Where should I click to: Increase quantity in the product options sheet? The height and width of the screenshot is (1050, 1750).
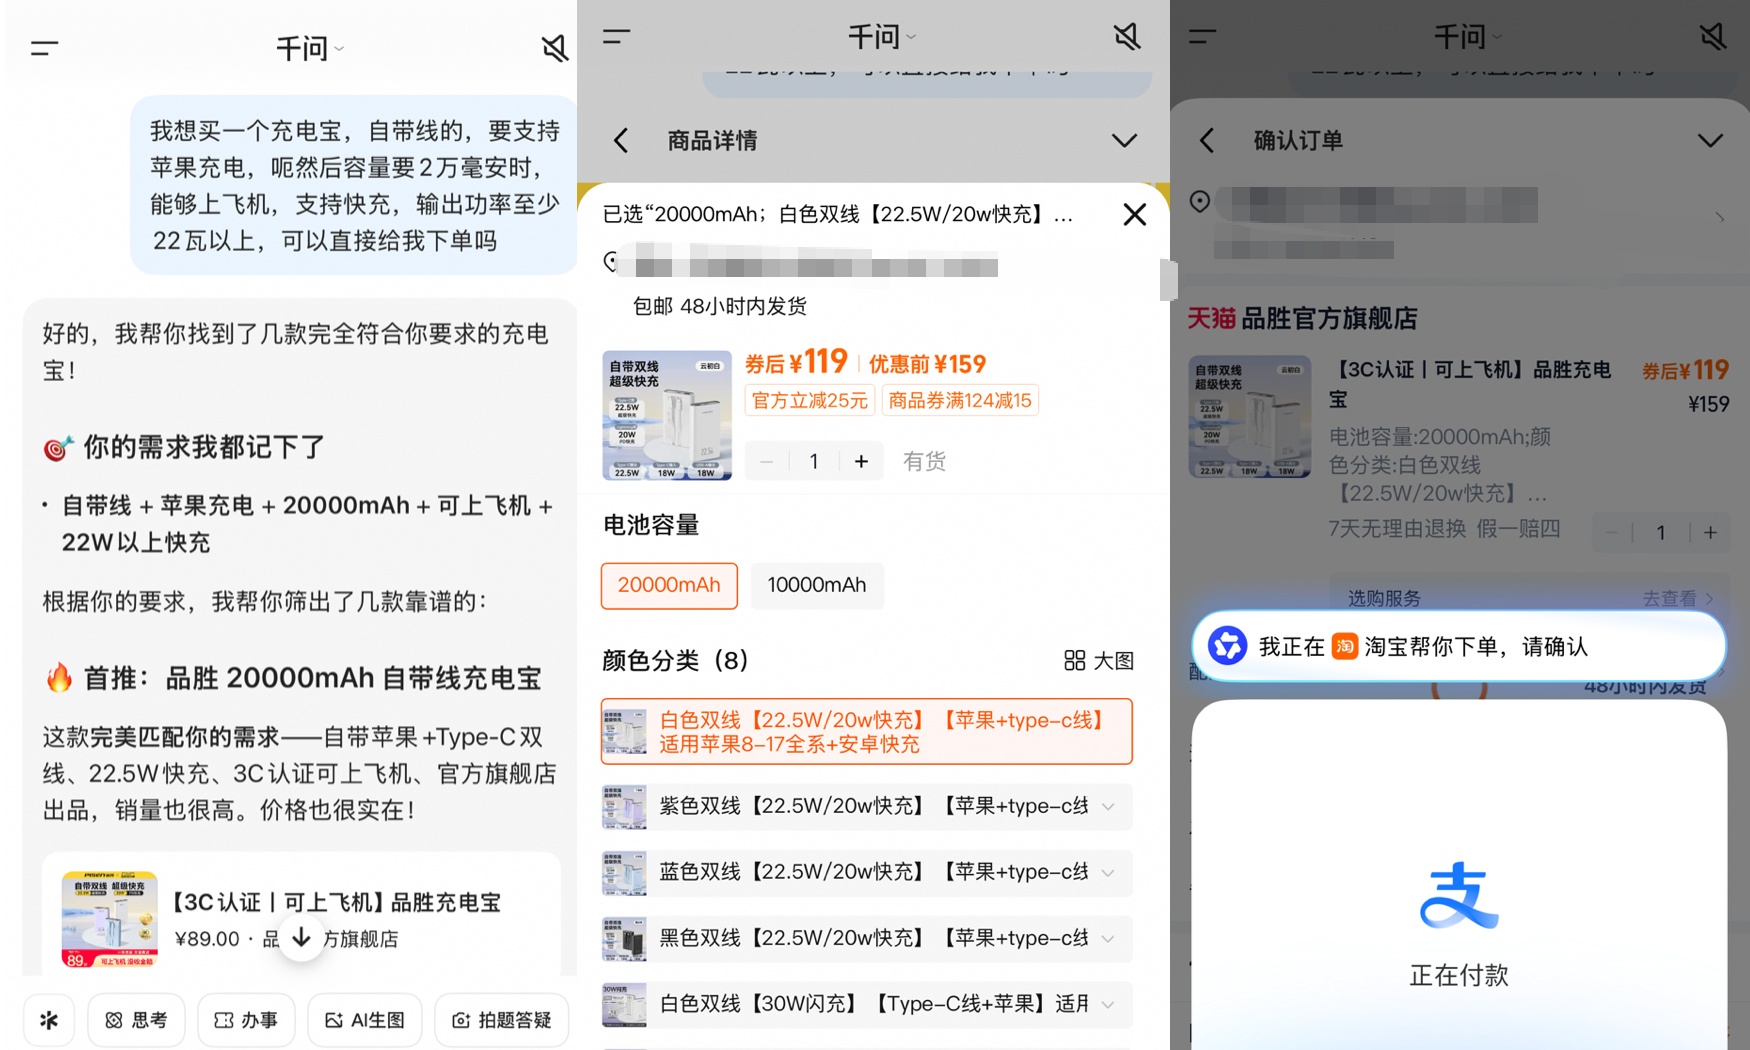click(861, 461)
